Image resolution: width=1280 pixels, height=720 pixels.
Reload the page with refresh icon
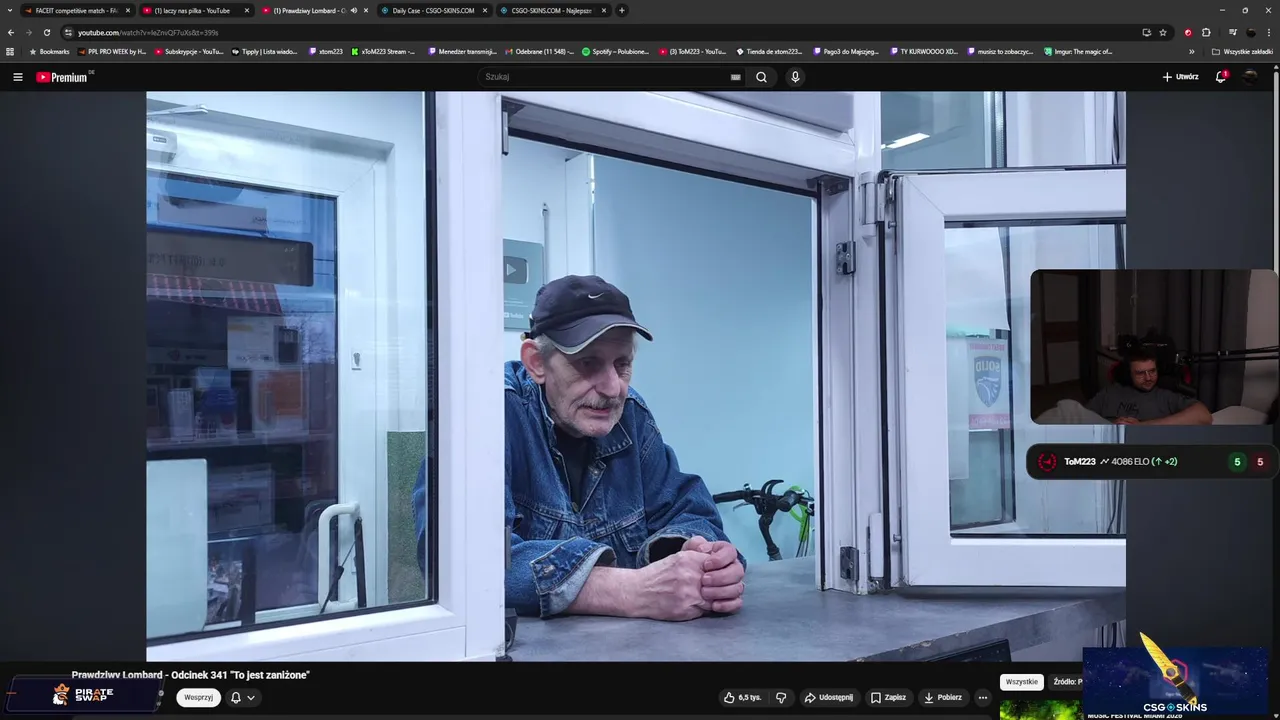coord(46,32)
